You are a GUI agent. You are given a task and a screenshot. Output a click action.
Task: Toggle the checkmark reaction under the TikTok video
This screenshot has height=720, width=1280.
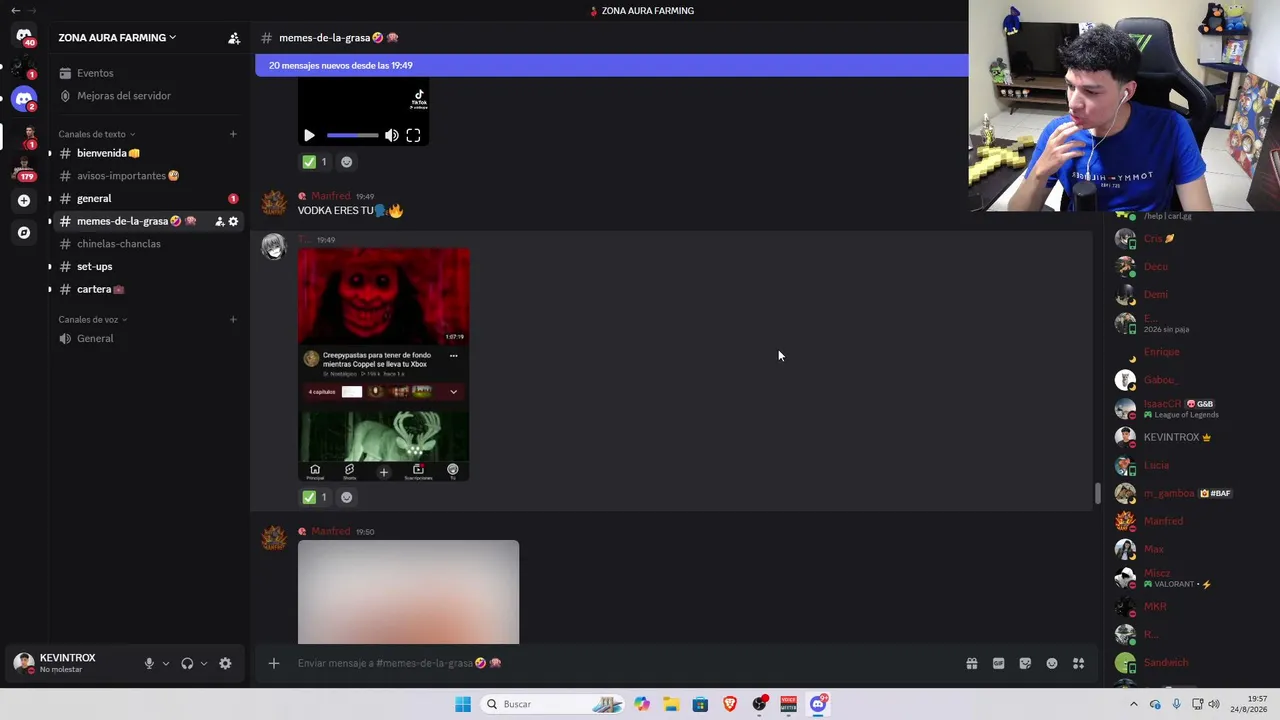click(315, 162)
